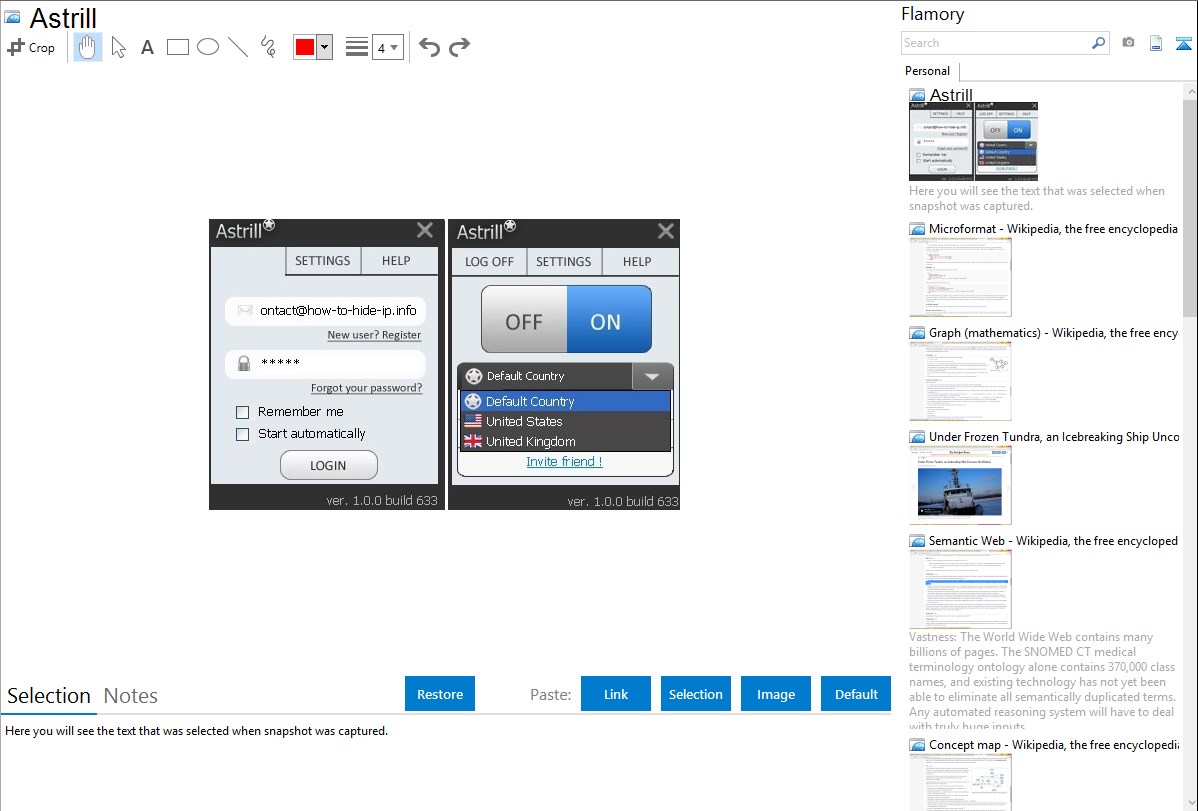Image resolution: width=1198 pixels, height=811 pixels.
Task: Click the United Kingdom flag icon
Action: click(x=473, y=441)
